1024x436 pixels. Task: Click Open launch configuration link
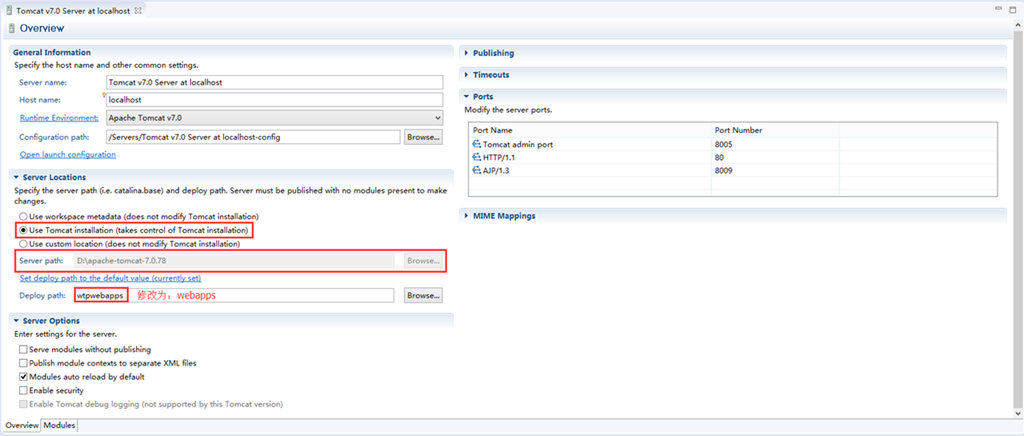[68, 155]
